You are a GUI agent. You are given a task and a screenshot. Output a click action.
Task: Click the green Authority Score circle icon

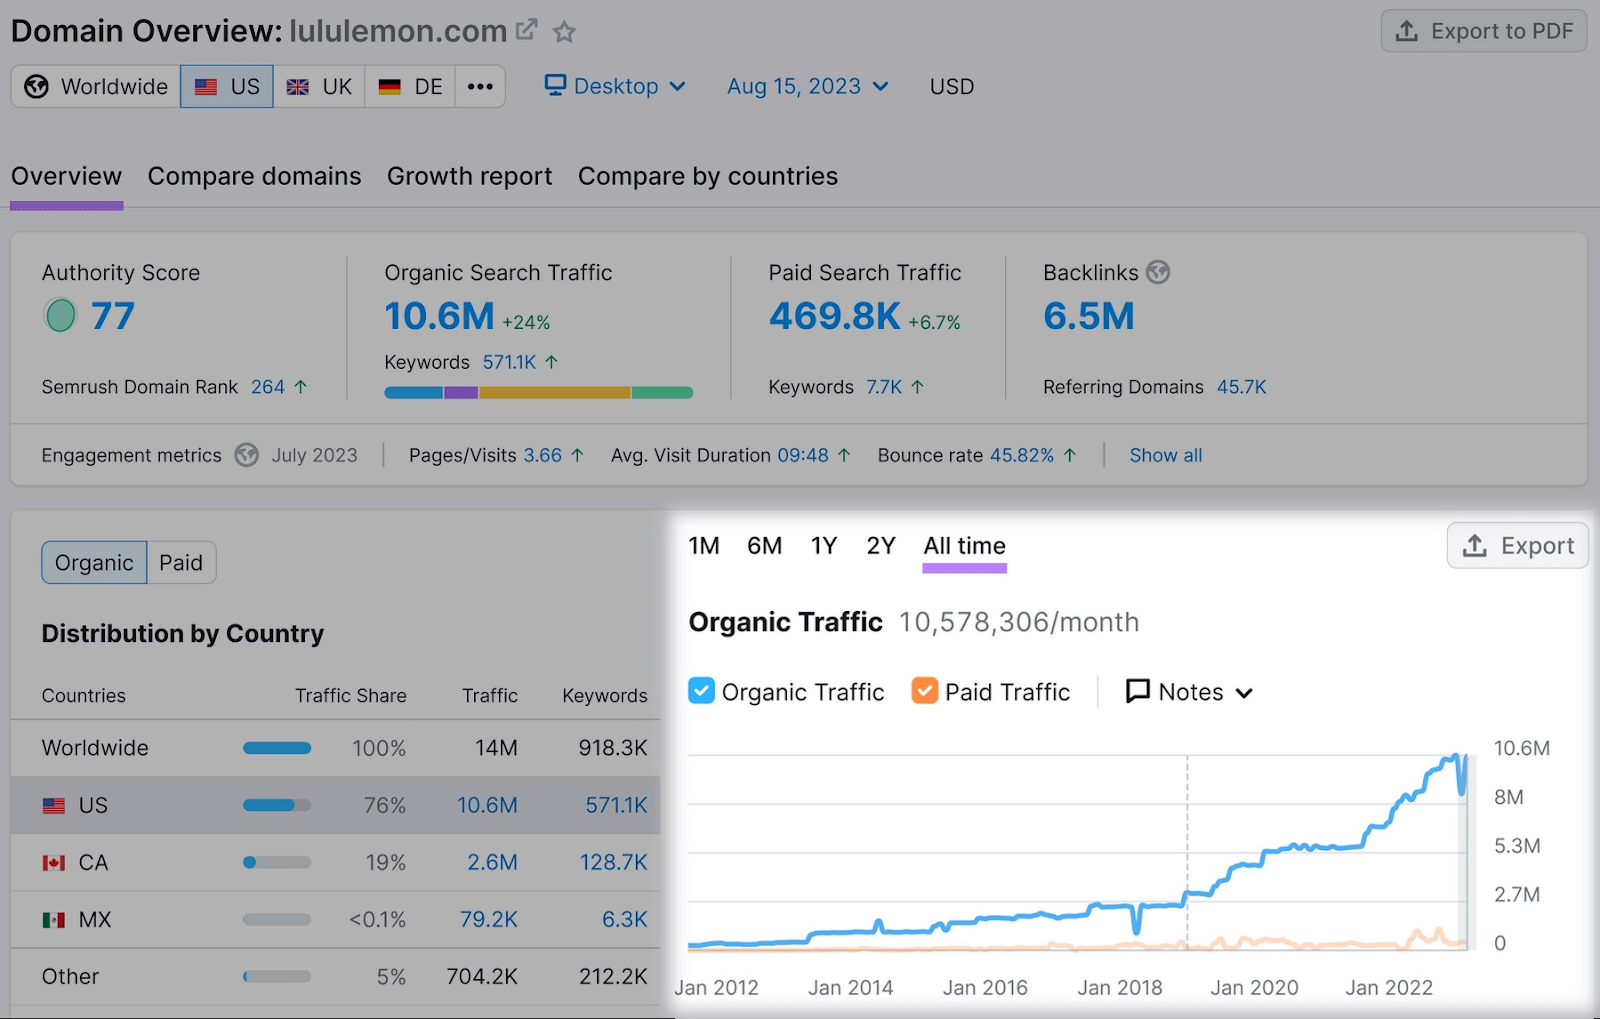click(x=60, y=316)
